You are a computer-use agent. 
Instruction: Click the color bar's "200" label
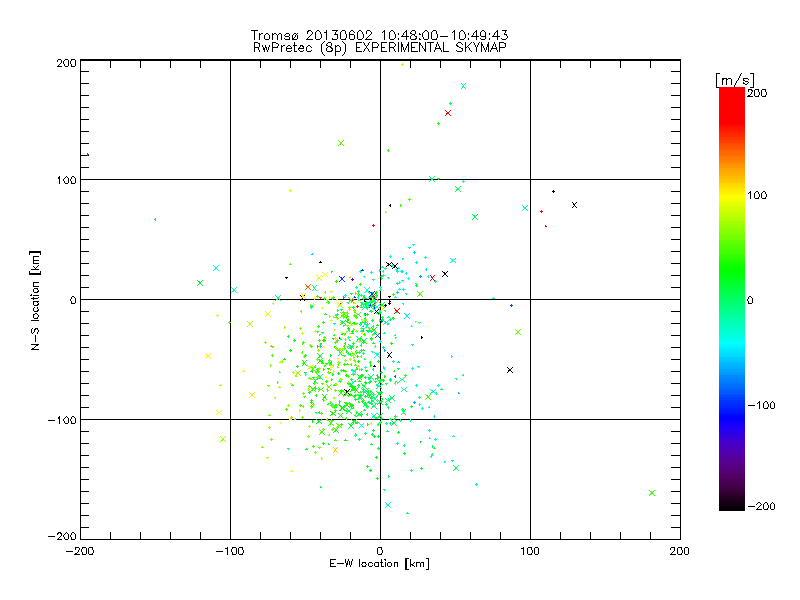tap(757, 93)
